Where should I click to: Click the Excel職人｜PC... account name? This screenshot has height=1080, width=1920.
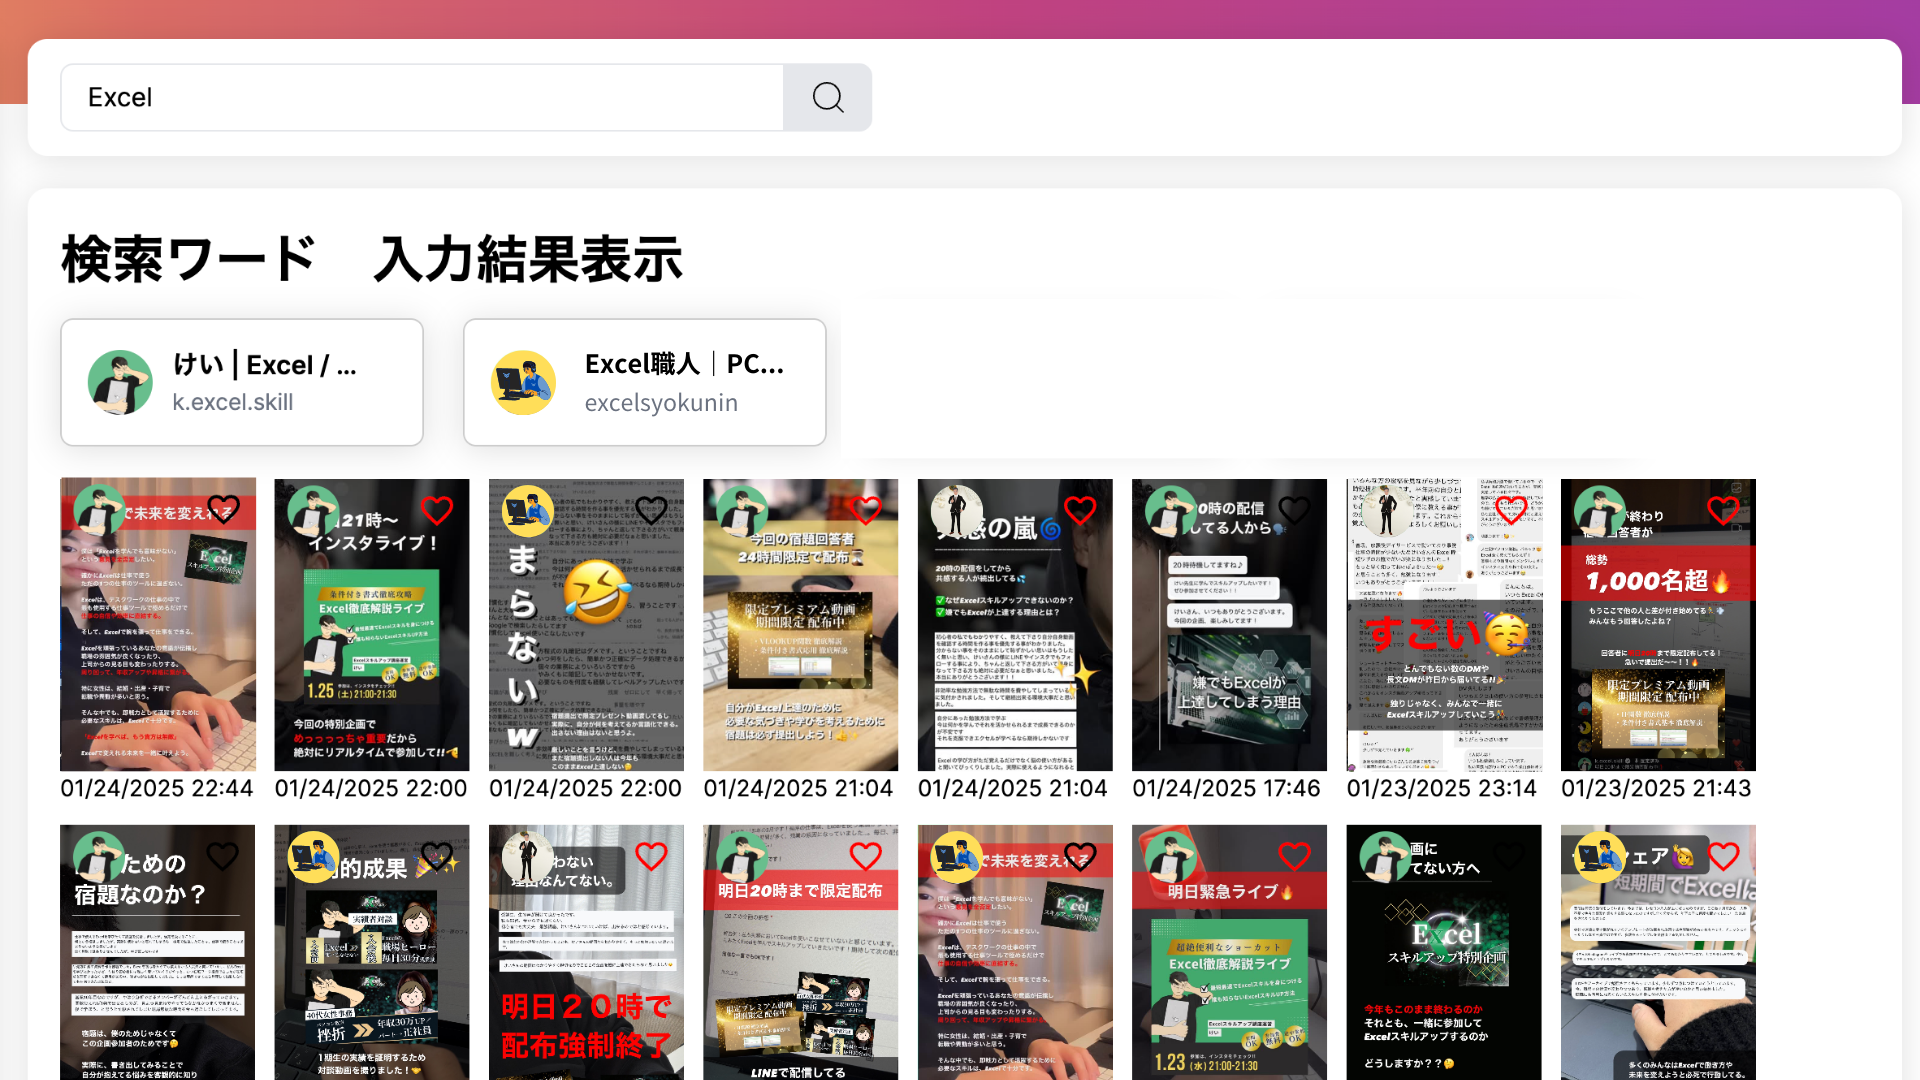pos(684,364)
